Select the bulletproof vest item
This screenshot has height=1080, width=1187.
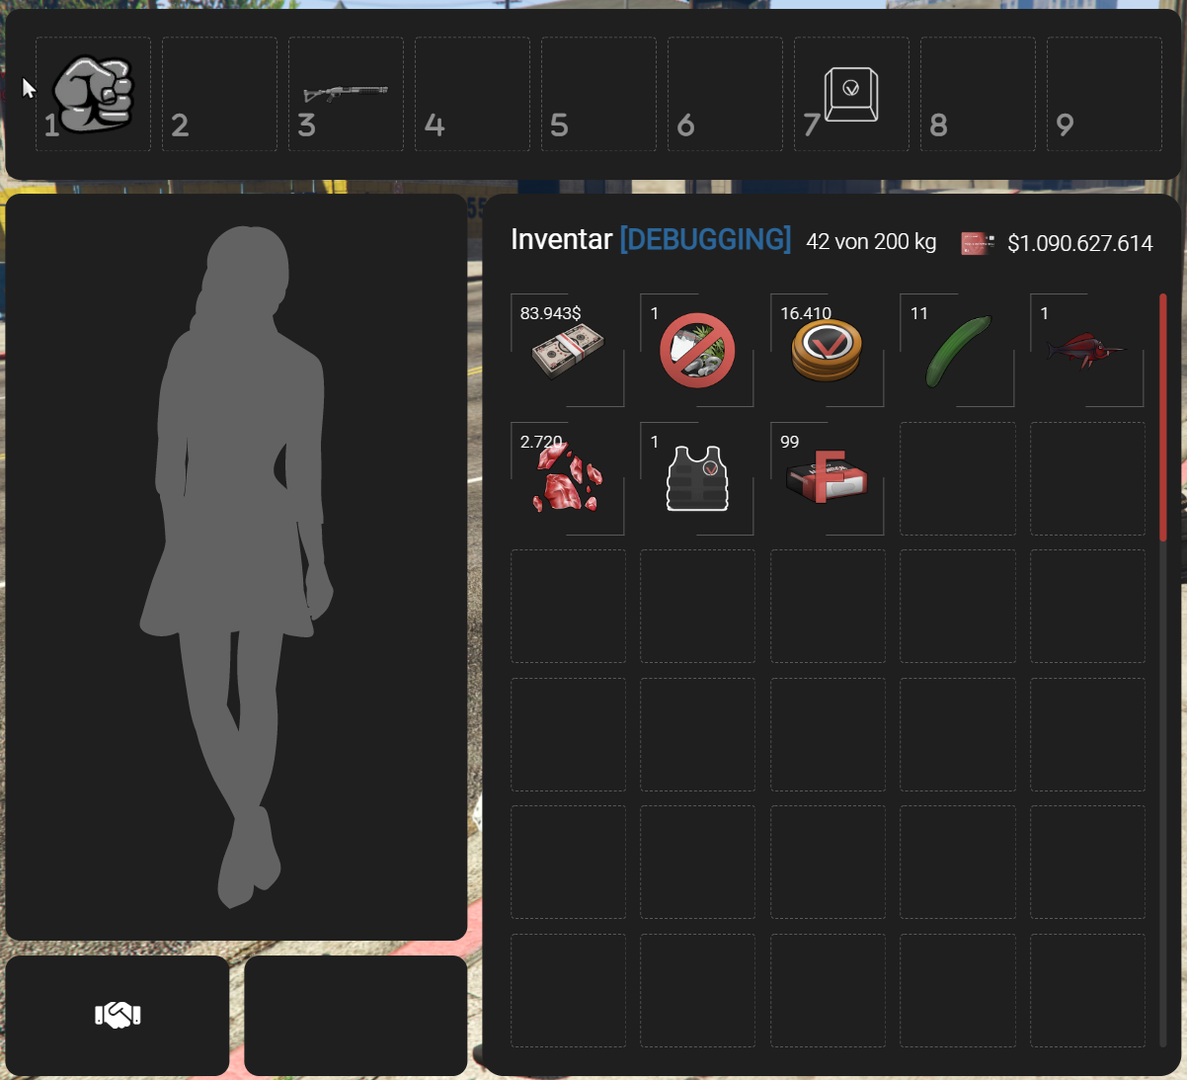point(697,479)
